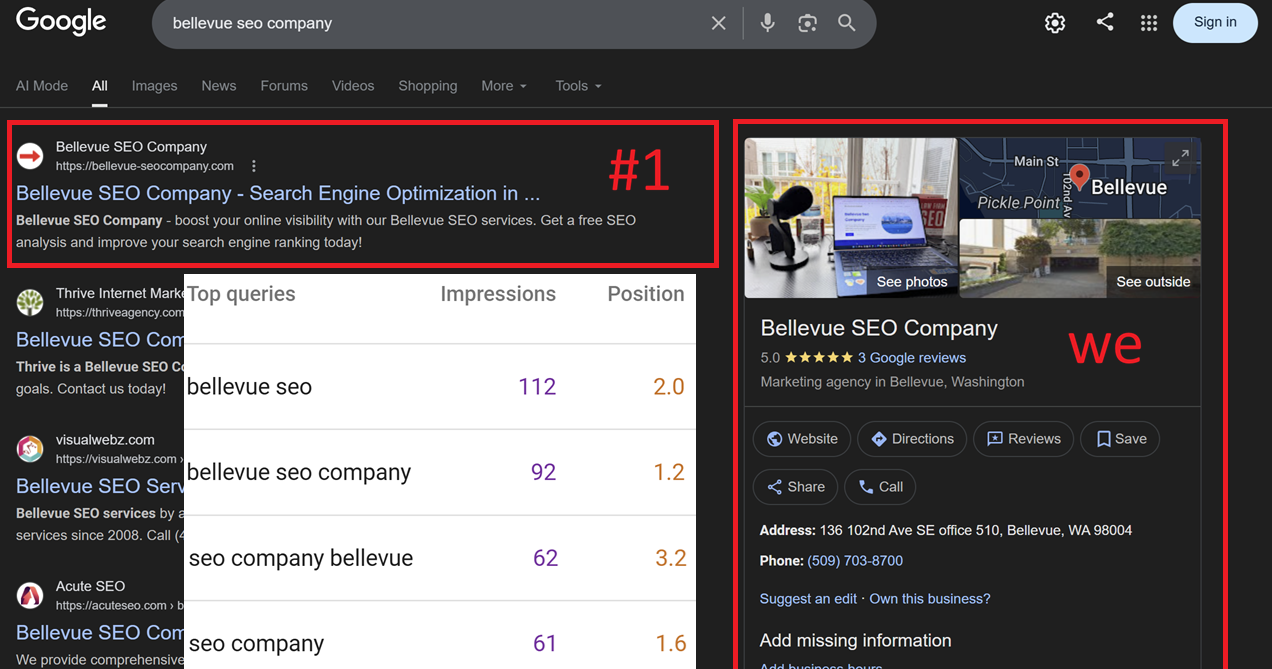Switch to News tab
The height and width of the screenshot is (669, 1272).
219,86
